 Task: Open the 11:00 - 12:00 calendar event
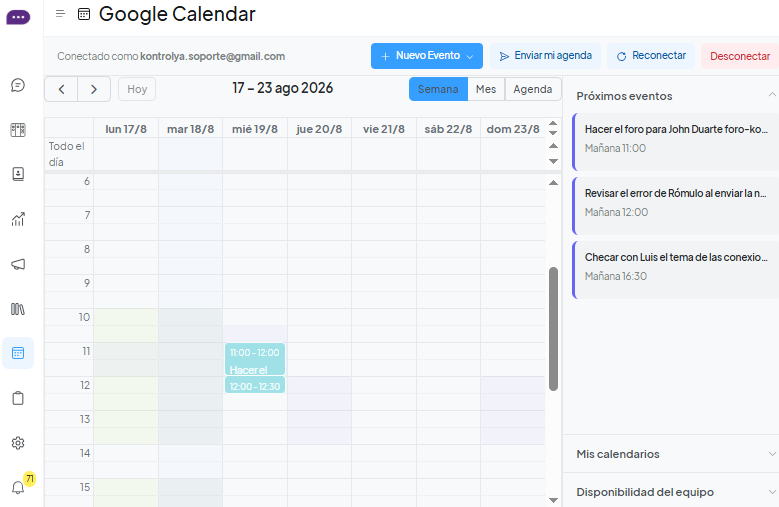coord(255,359)
